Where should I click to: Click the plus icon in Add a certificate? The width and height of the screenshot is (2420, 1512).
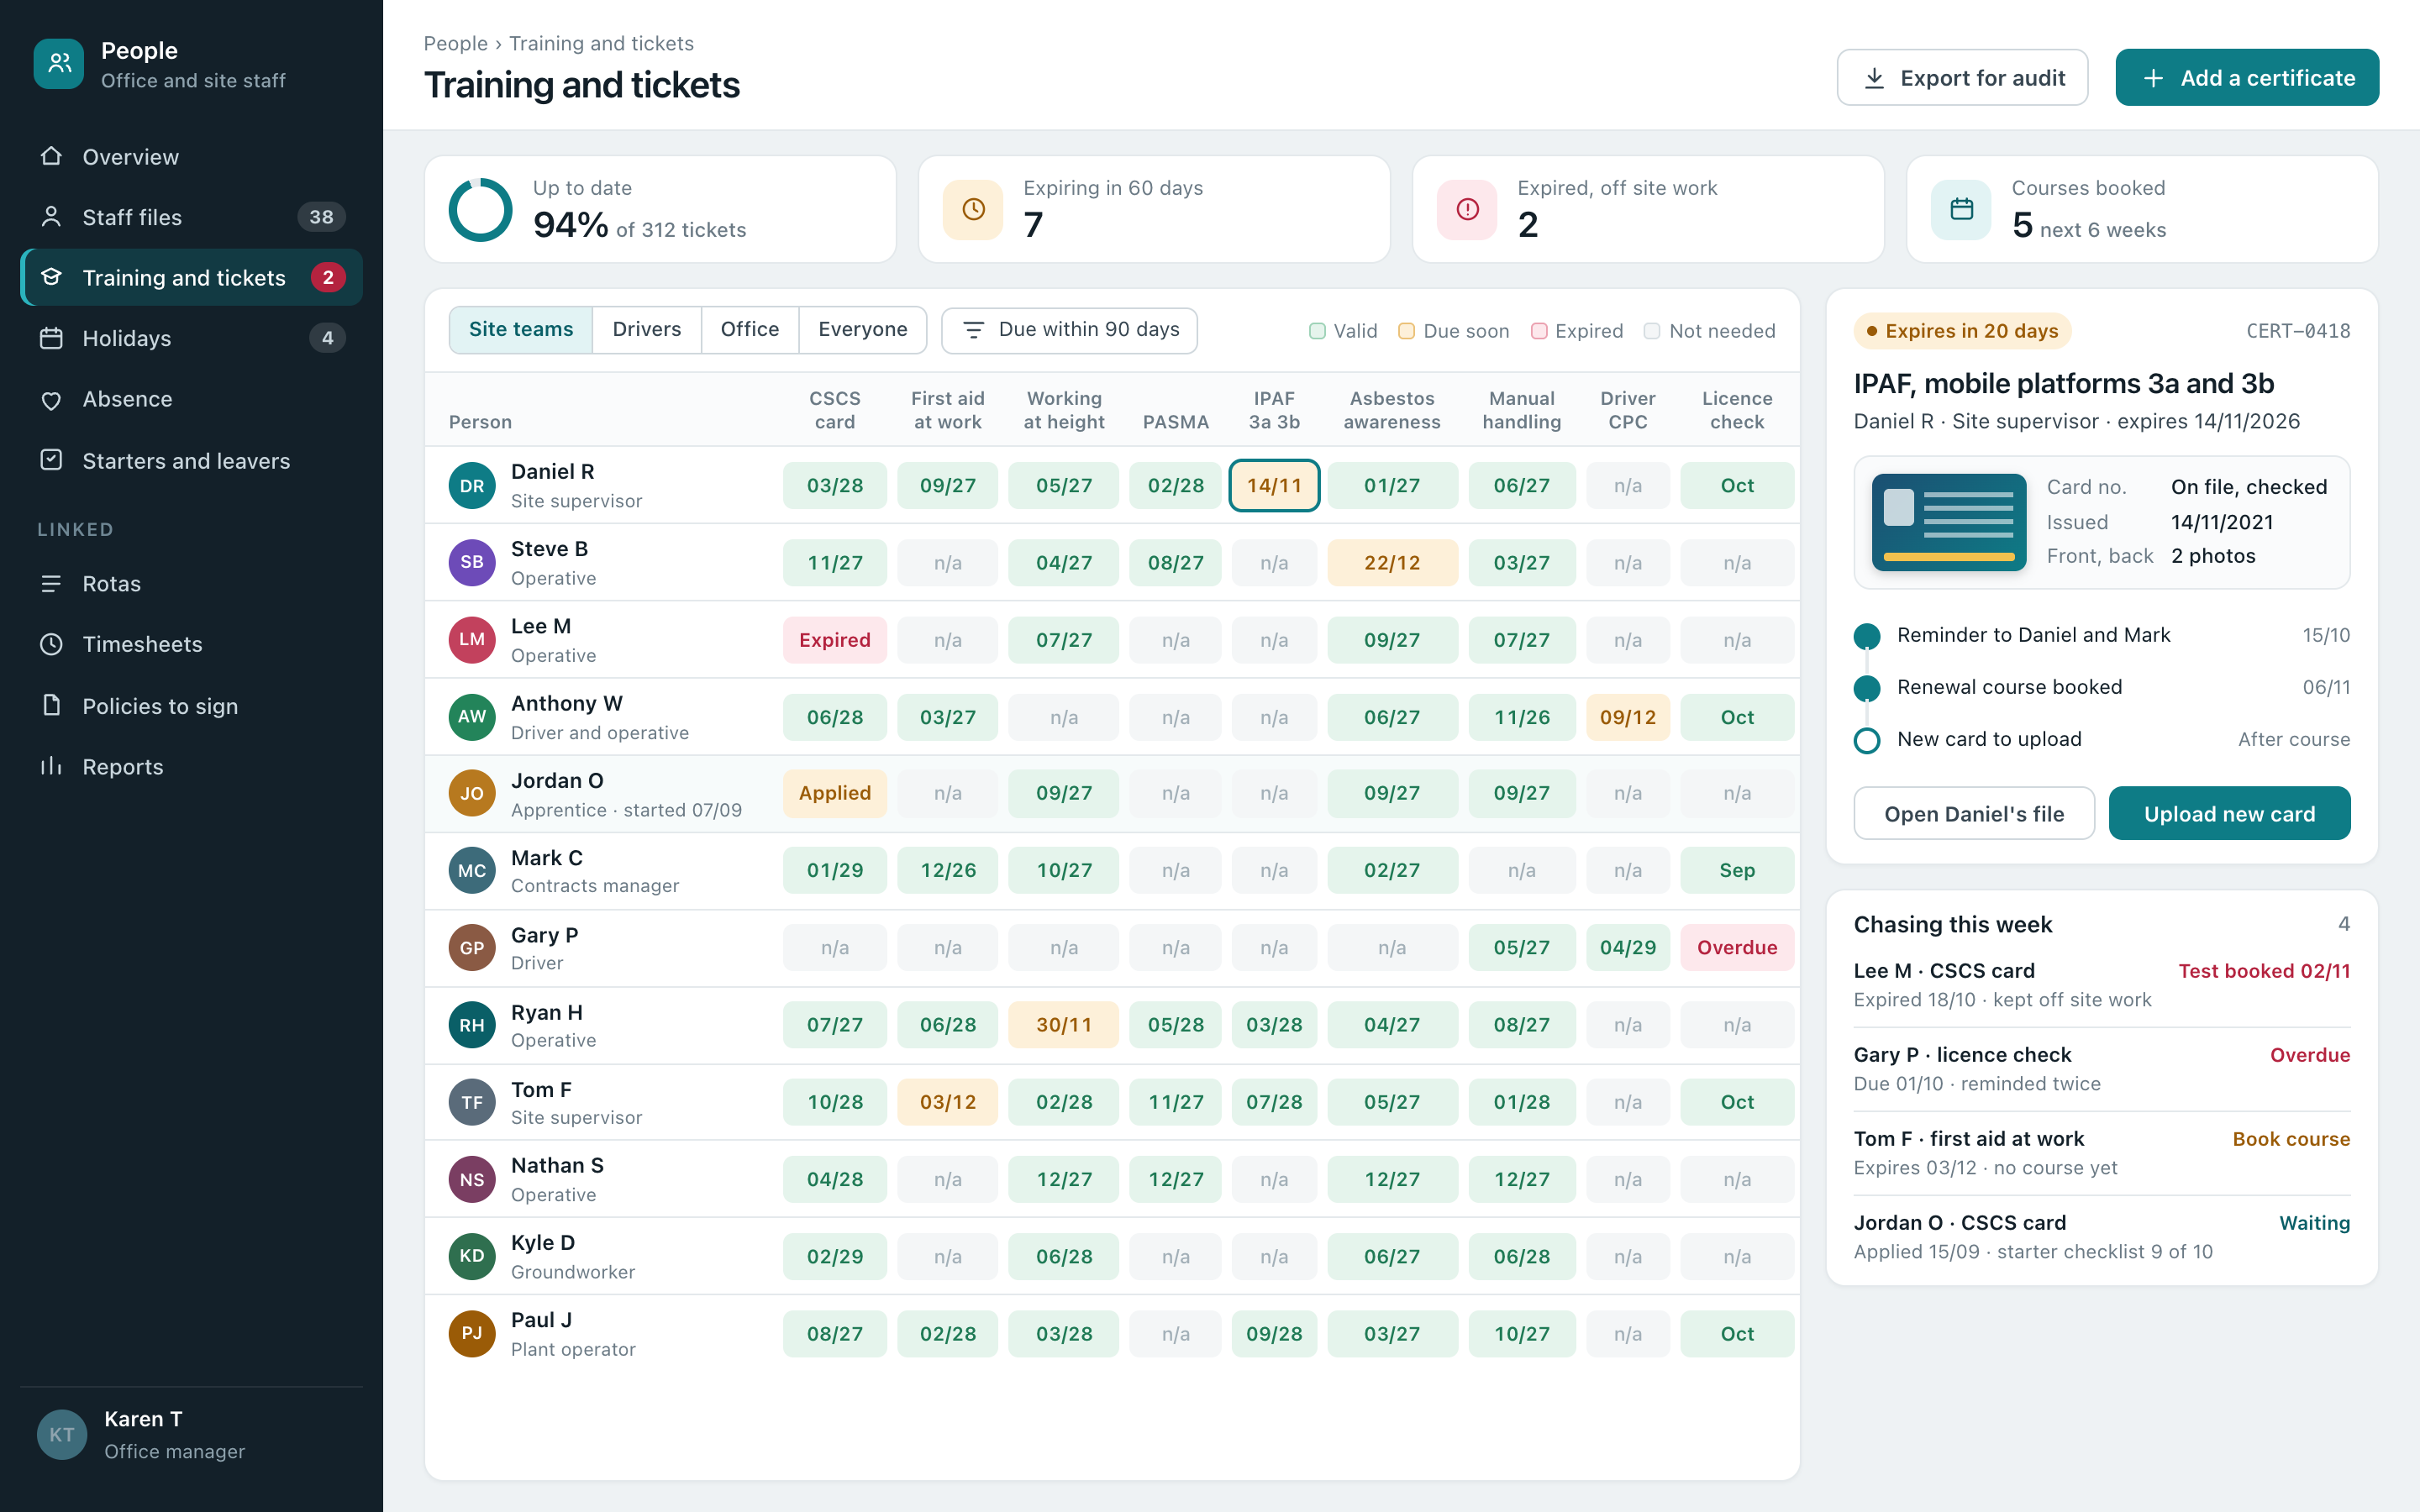pyautogui.click(x=2153, y=78)
